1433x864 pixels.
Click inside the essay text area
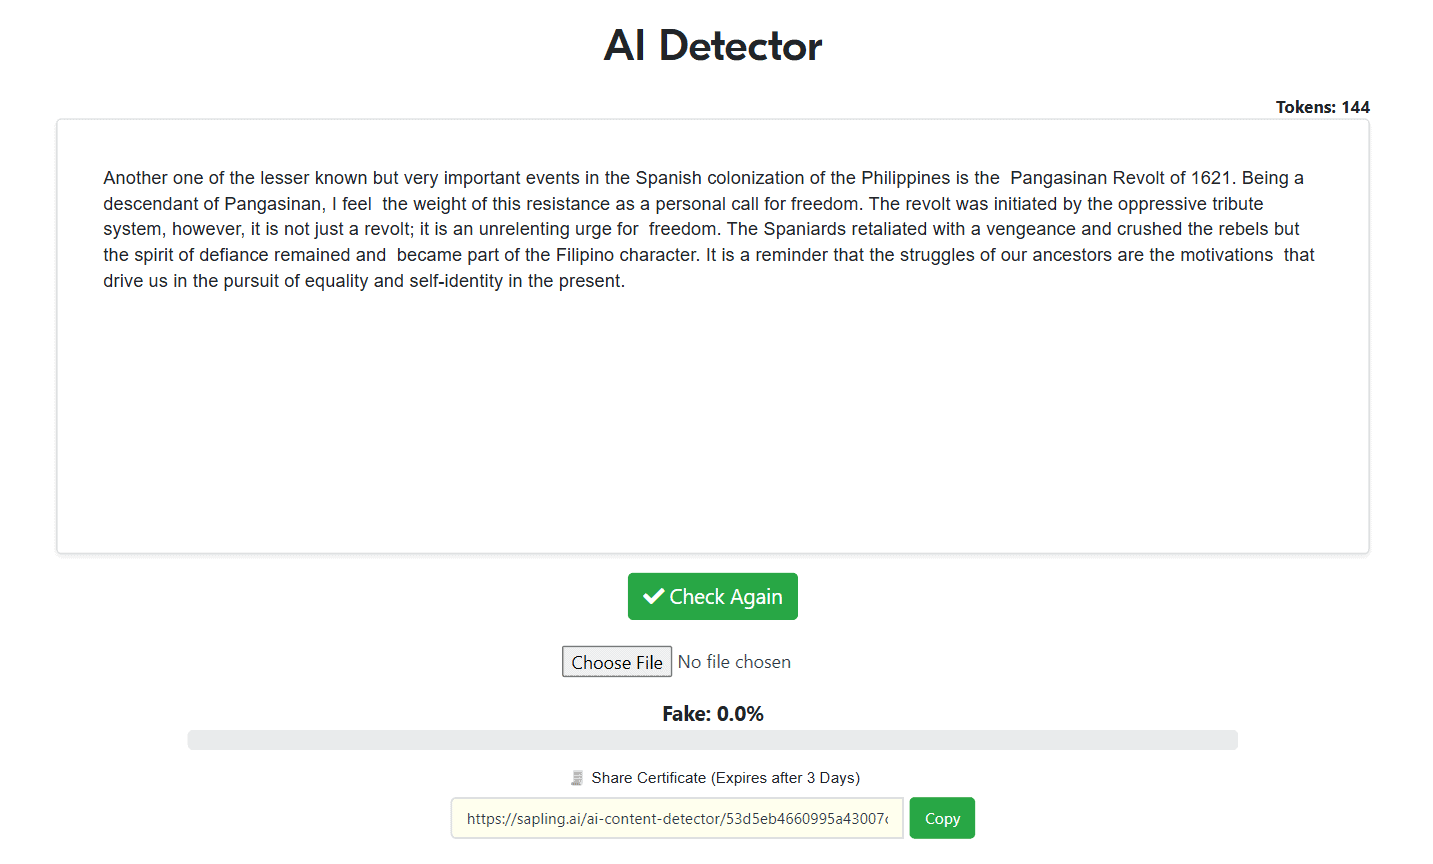pyautogui.click(x=713, y=336)
